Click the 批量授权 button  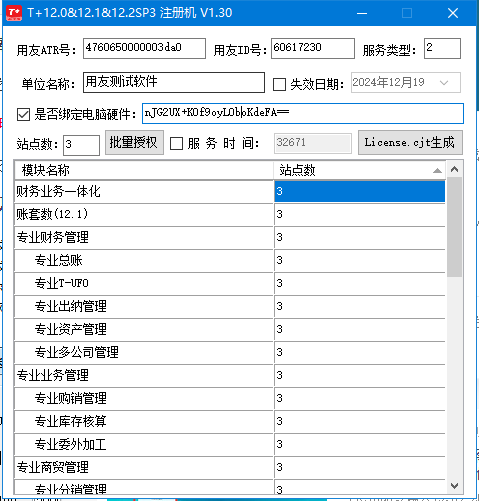click(x=134, y=143)
